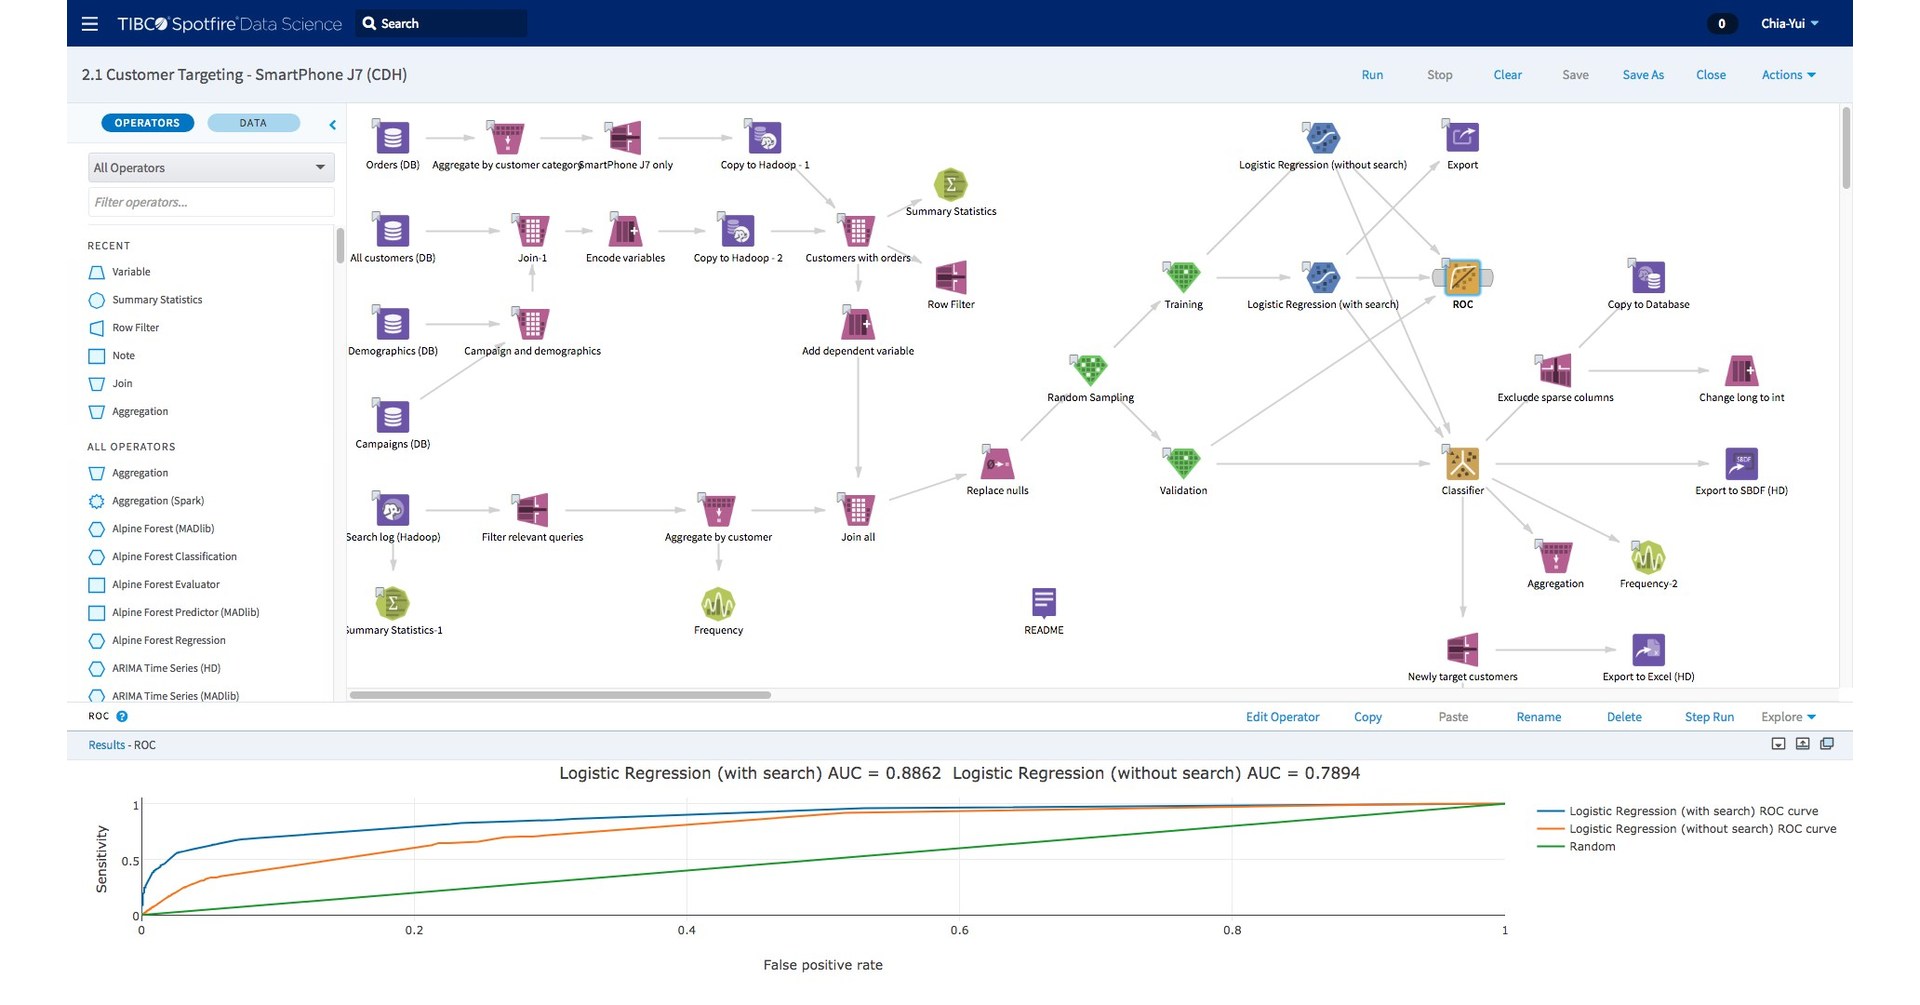Select Export to SBDF (HD) node

(x=1741, y=463)
